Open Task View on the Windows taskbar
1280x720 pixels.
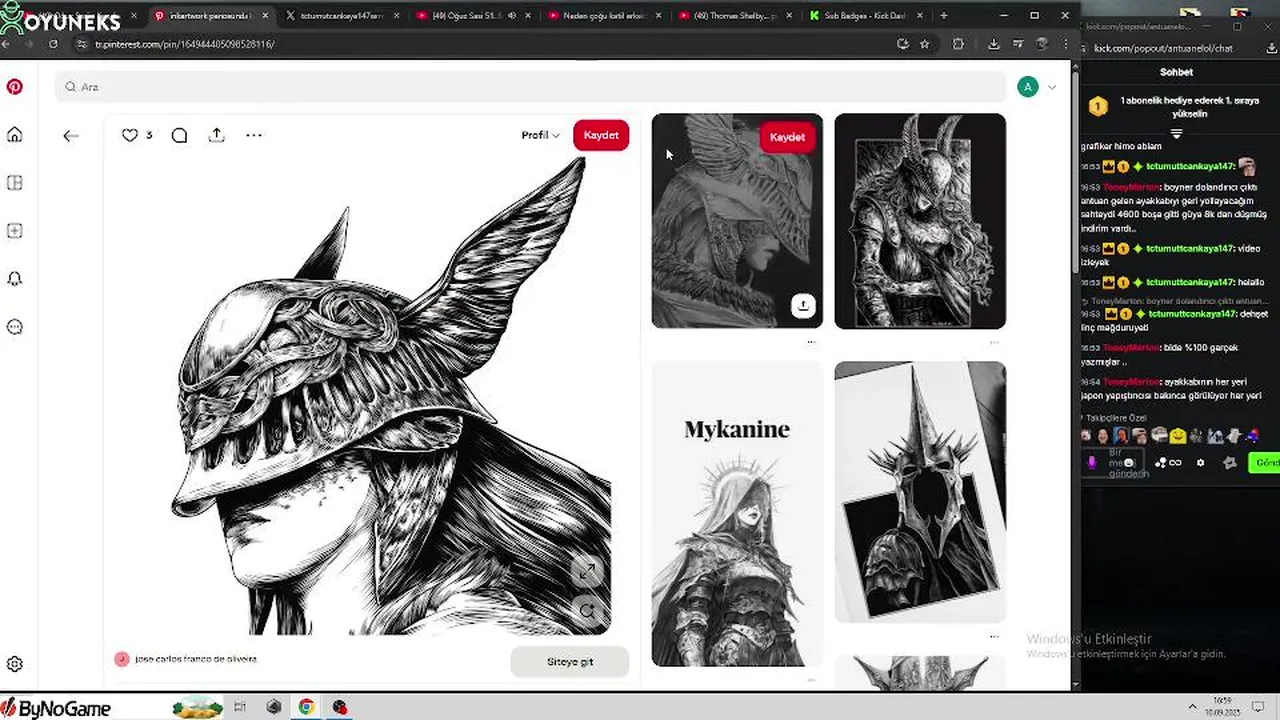[x=240, y=707]
